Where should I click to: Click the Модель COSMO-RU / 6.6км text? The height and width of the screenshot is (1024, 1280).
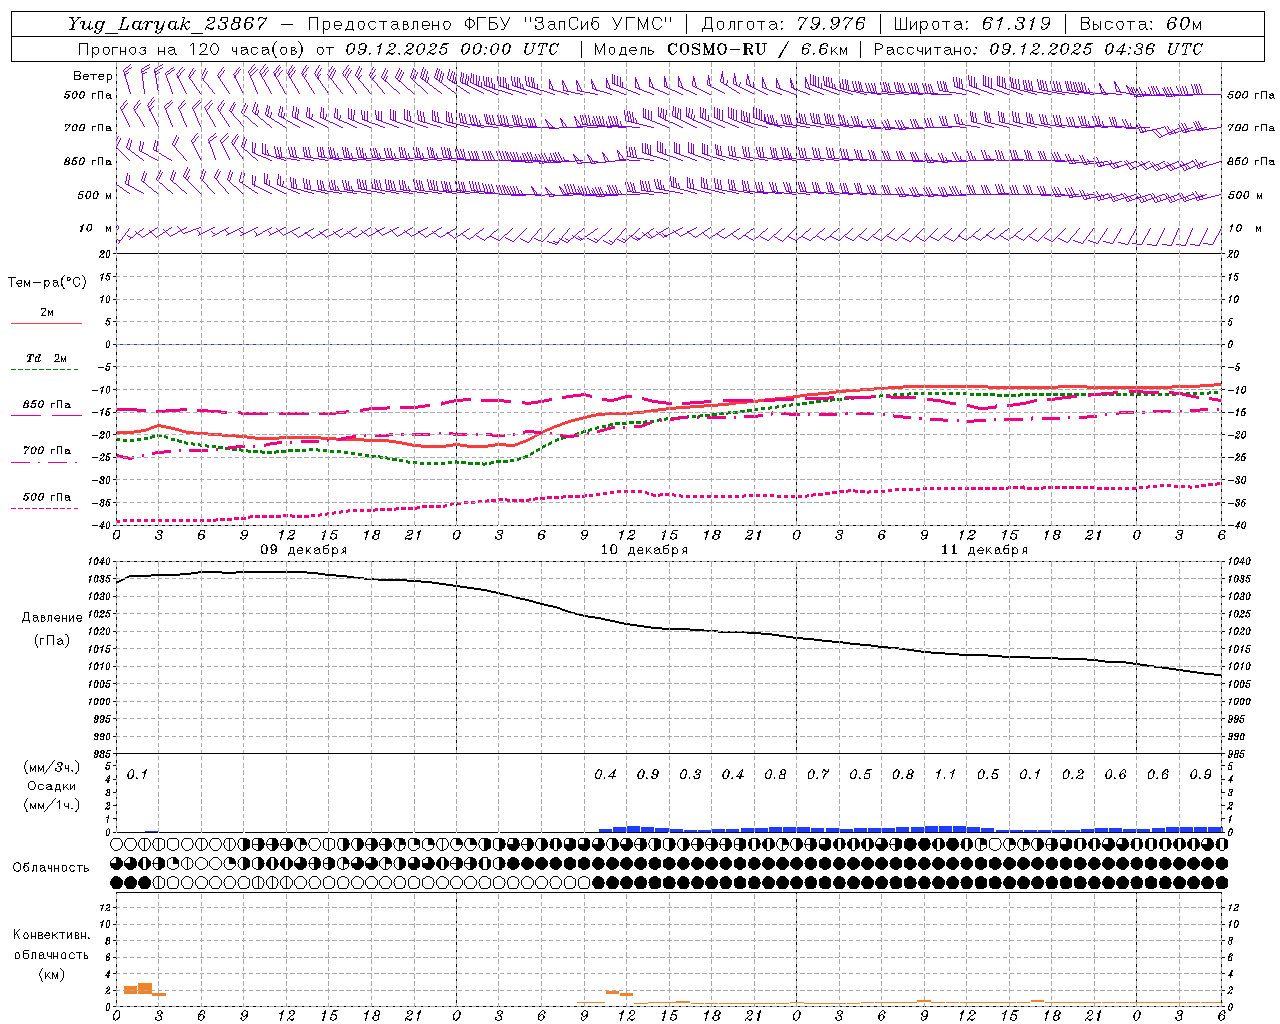(x=721, y=49)
